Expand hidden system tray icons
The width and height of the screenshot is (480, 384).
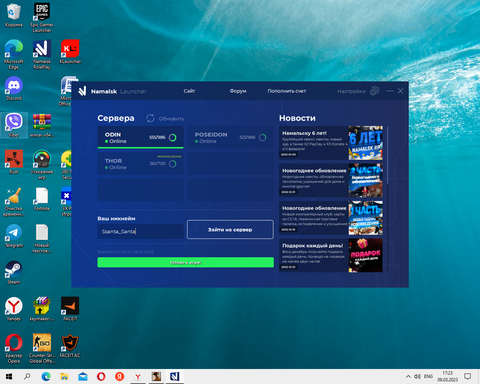click(x=408, y=377)
